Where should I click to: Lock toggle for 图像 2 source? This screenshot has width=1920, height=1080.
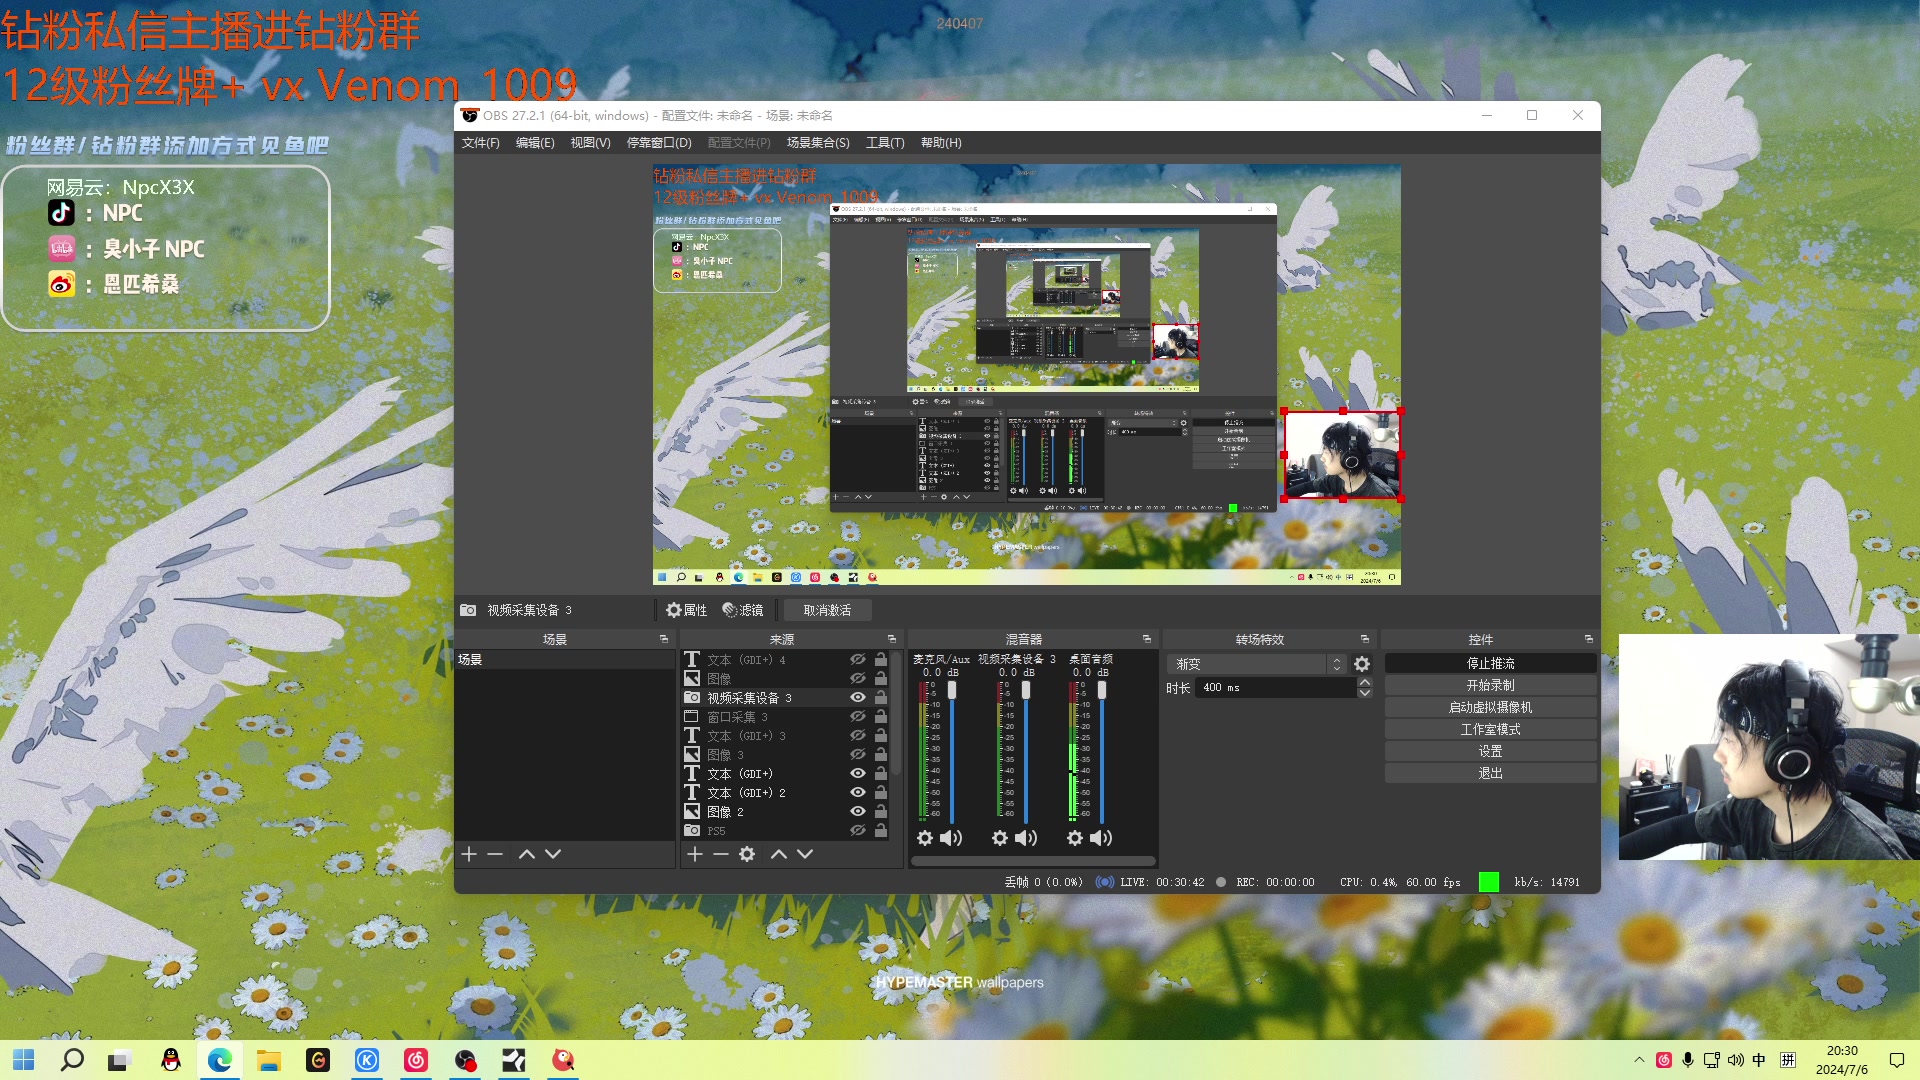[881, 812]
